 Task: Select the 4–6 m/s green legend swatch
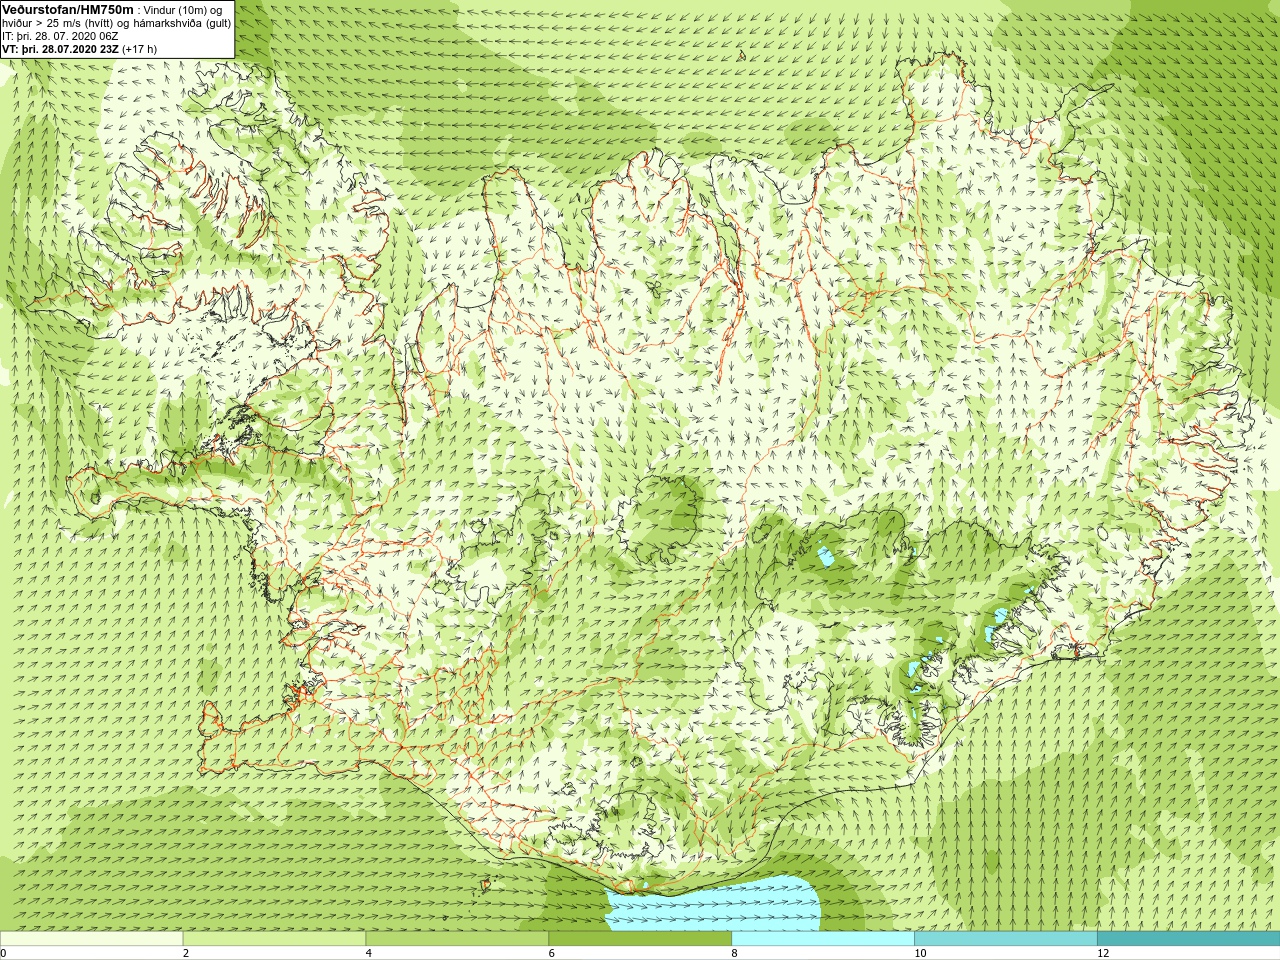coord(457,939)
